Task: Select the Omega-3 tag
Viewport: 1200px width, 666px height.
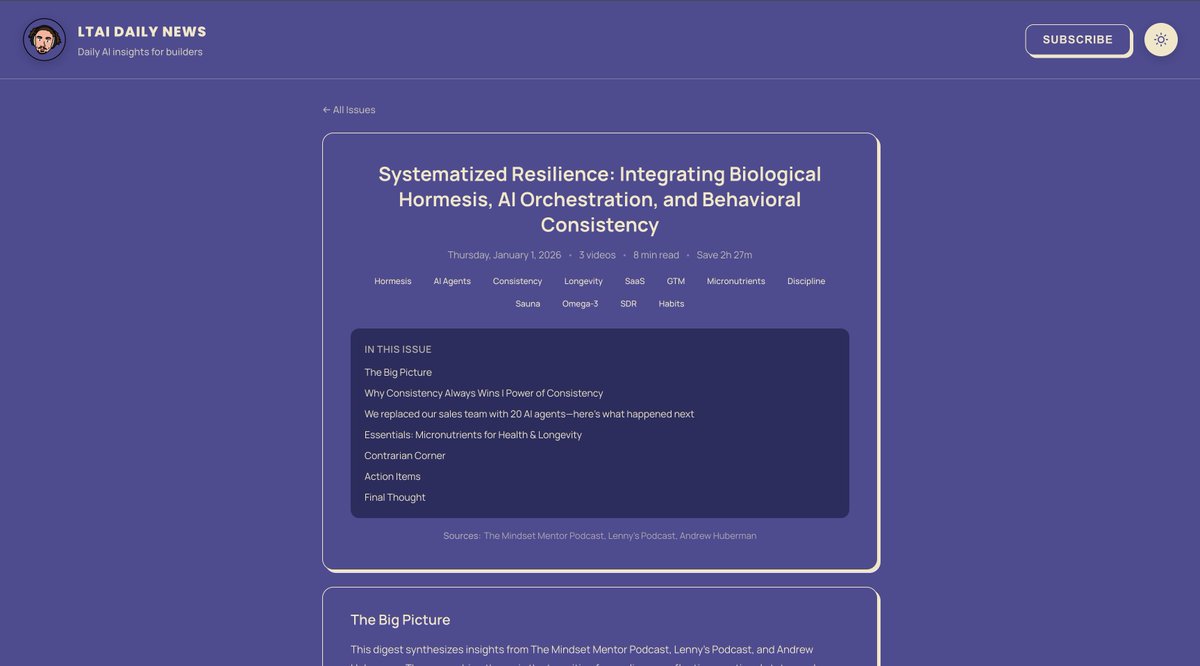Action: tap(580, 303)
